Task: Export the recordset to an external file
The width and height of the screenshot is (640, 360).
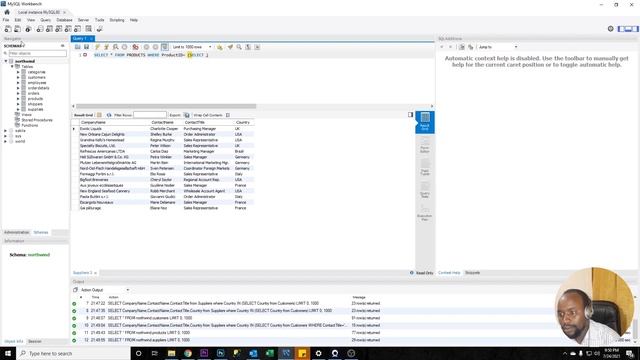Action: coord(187,115)
